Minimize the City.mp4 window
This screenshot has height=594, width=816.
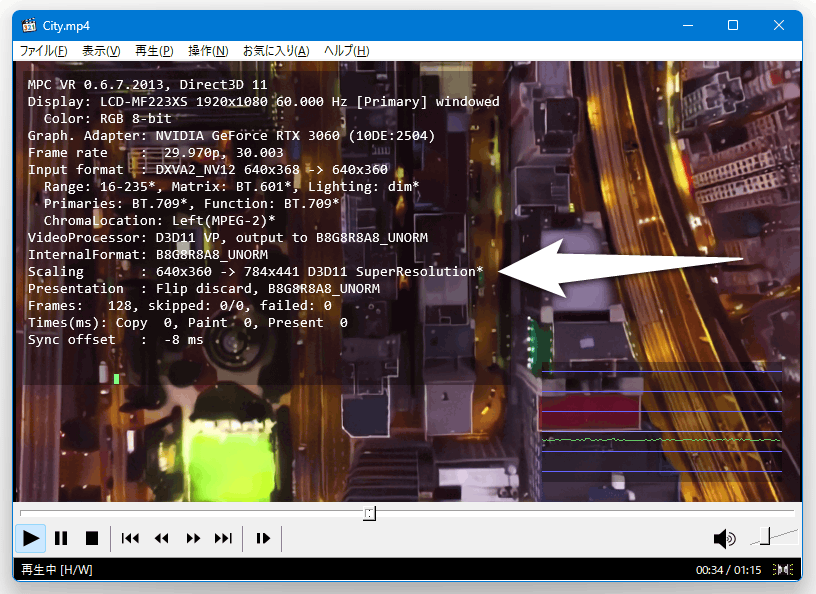[688, 25]
